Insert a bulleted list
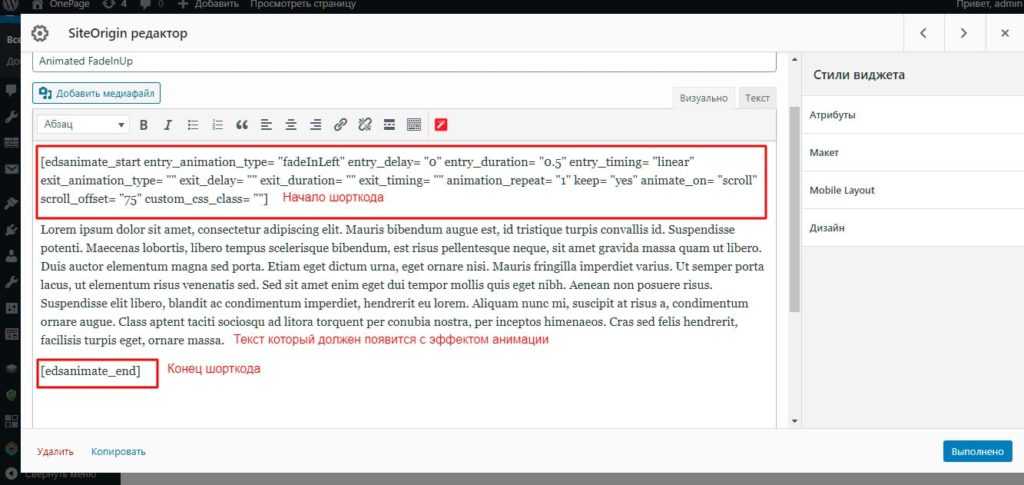1024x485 pixels. (x=193, y=125)
